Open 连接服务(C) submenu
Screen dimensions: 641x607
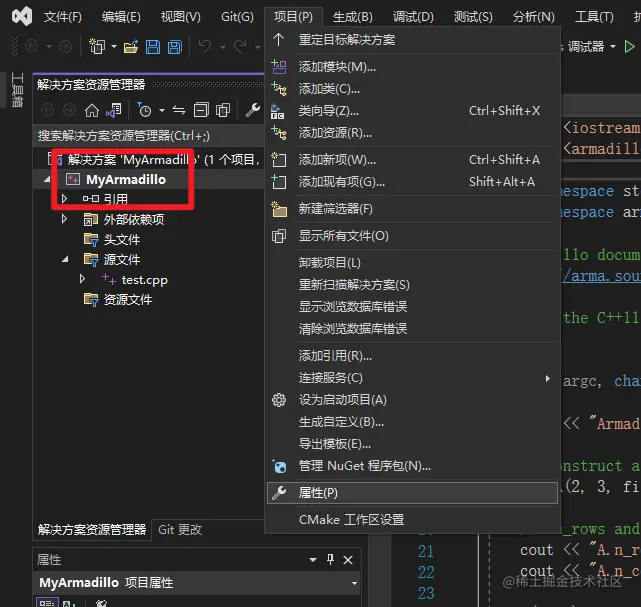pyautogui.click(x=413, y=378)
